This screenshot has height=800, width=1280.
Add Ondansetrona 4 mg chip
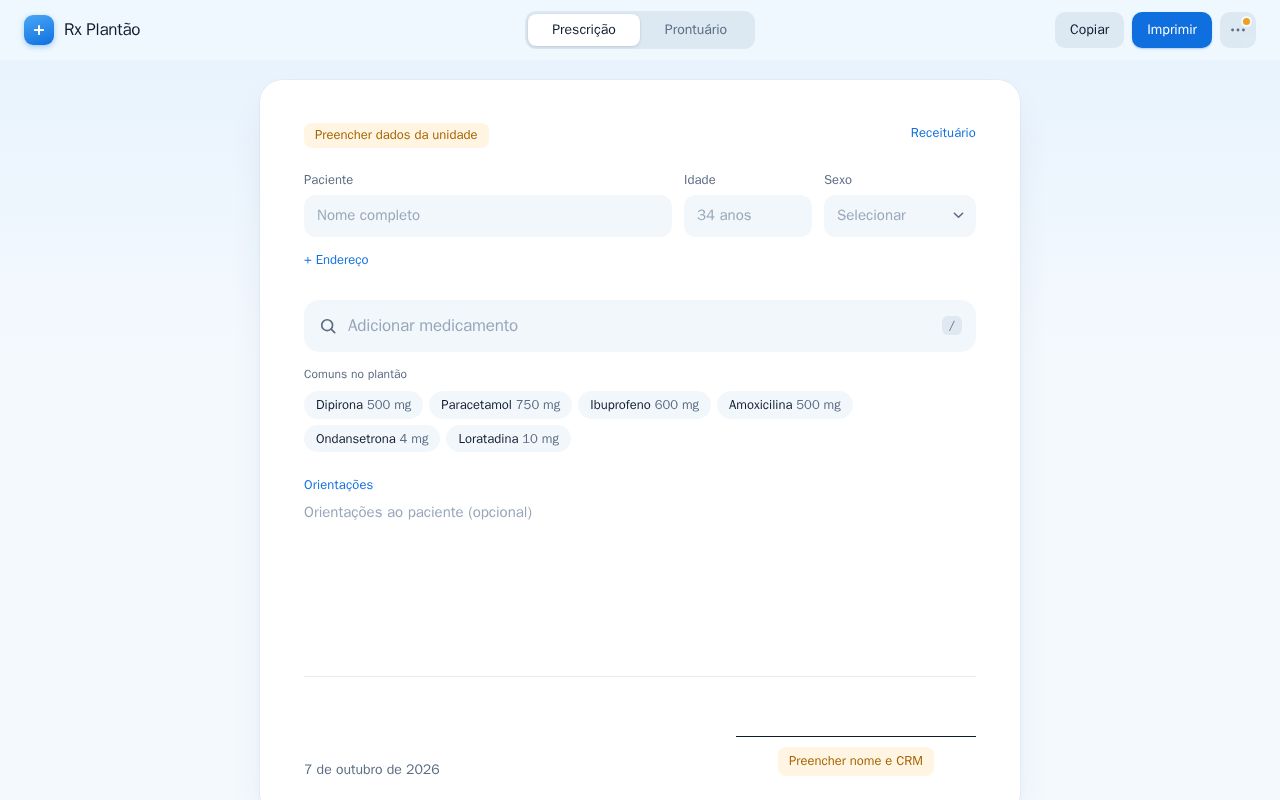click(x=372, y=439)
